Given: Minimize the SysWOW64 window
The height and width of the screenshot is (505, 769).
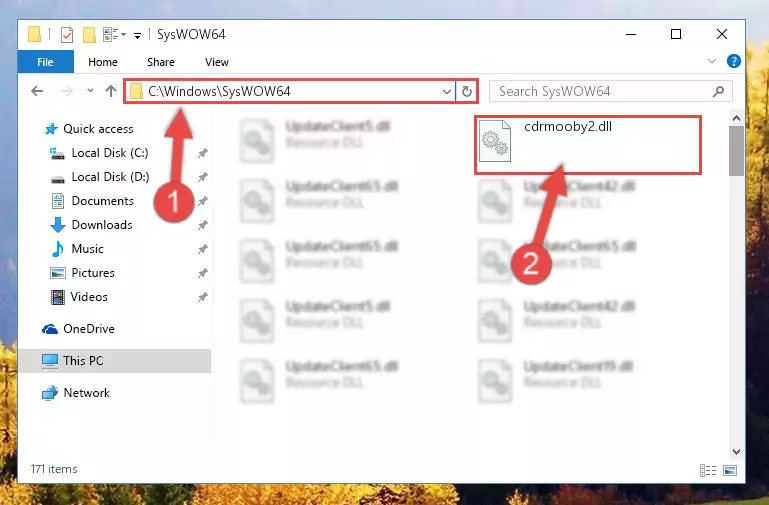Looking at the screenshot, I should 631,34.
